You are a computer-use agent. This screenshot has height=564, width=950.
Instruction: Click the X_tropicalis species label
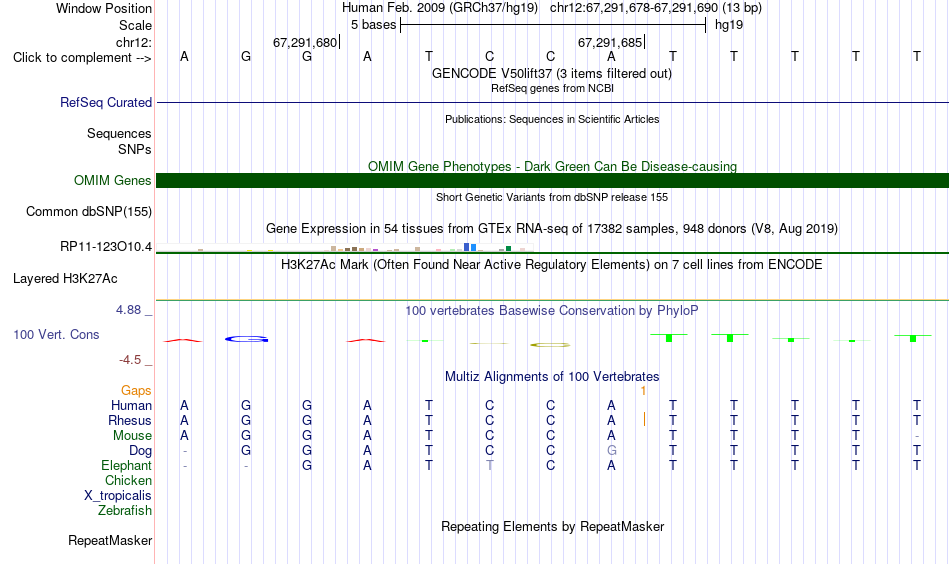click(118, 496)
